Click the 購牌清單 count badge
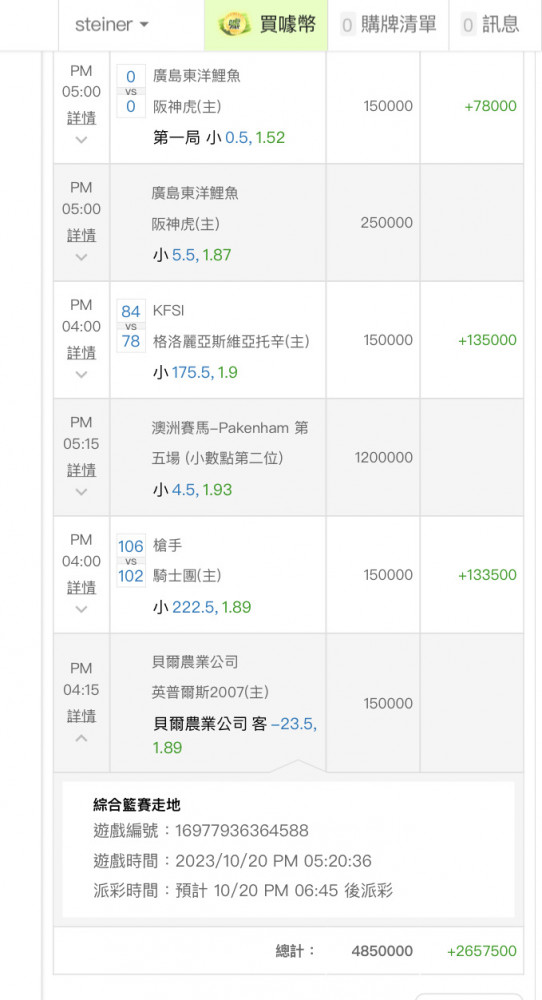Viewport: 542px width, 1000px height. click(x=348, y=25)
